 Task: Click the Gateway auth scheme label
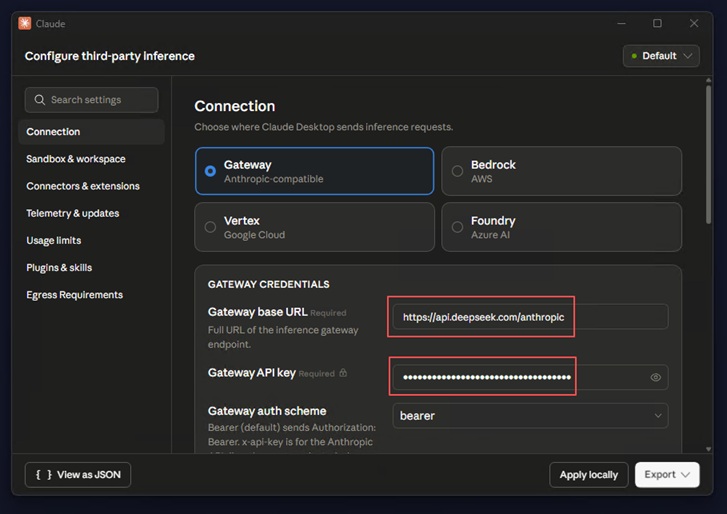click(x=267, y=411)
